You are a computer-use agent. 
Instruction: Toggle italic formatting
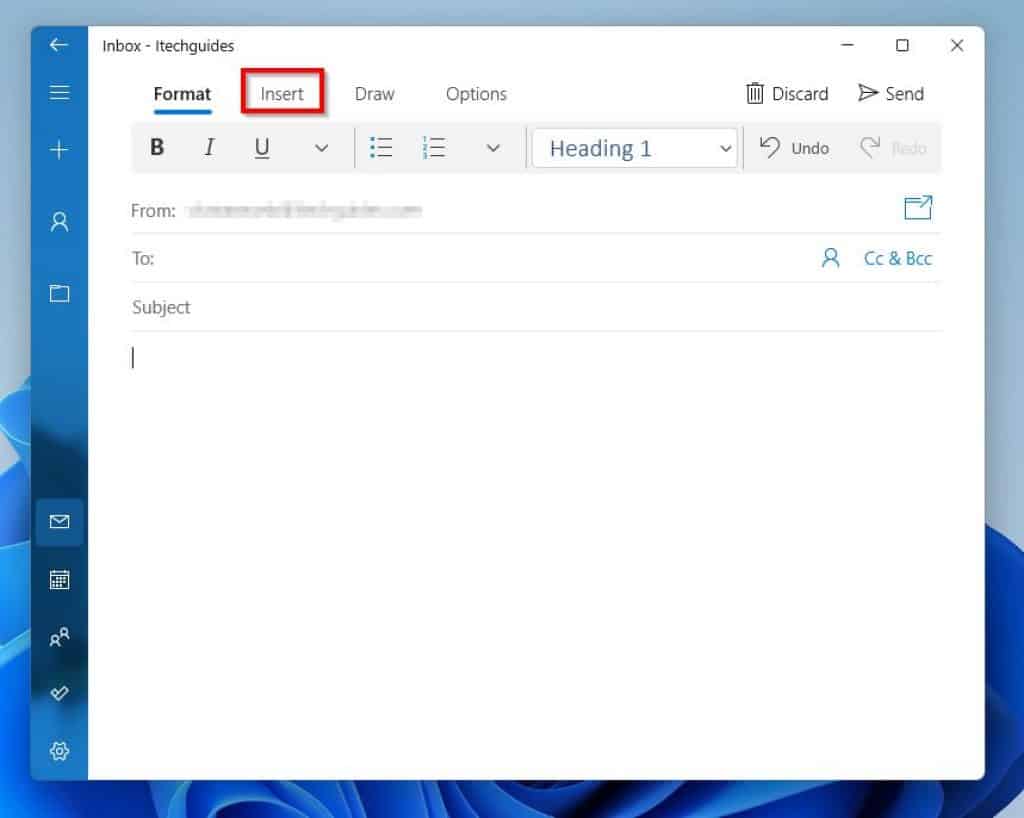(209, 148)
